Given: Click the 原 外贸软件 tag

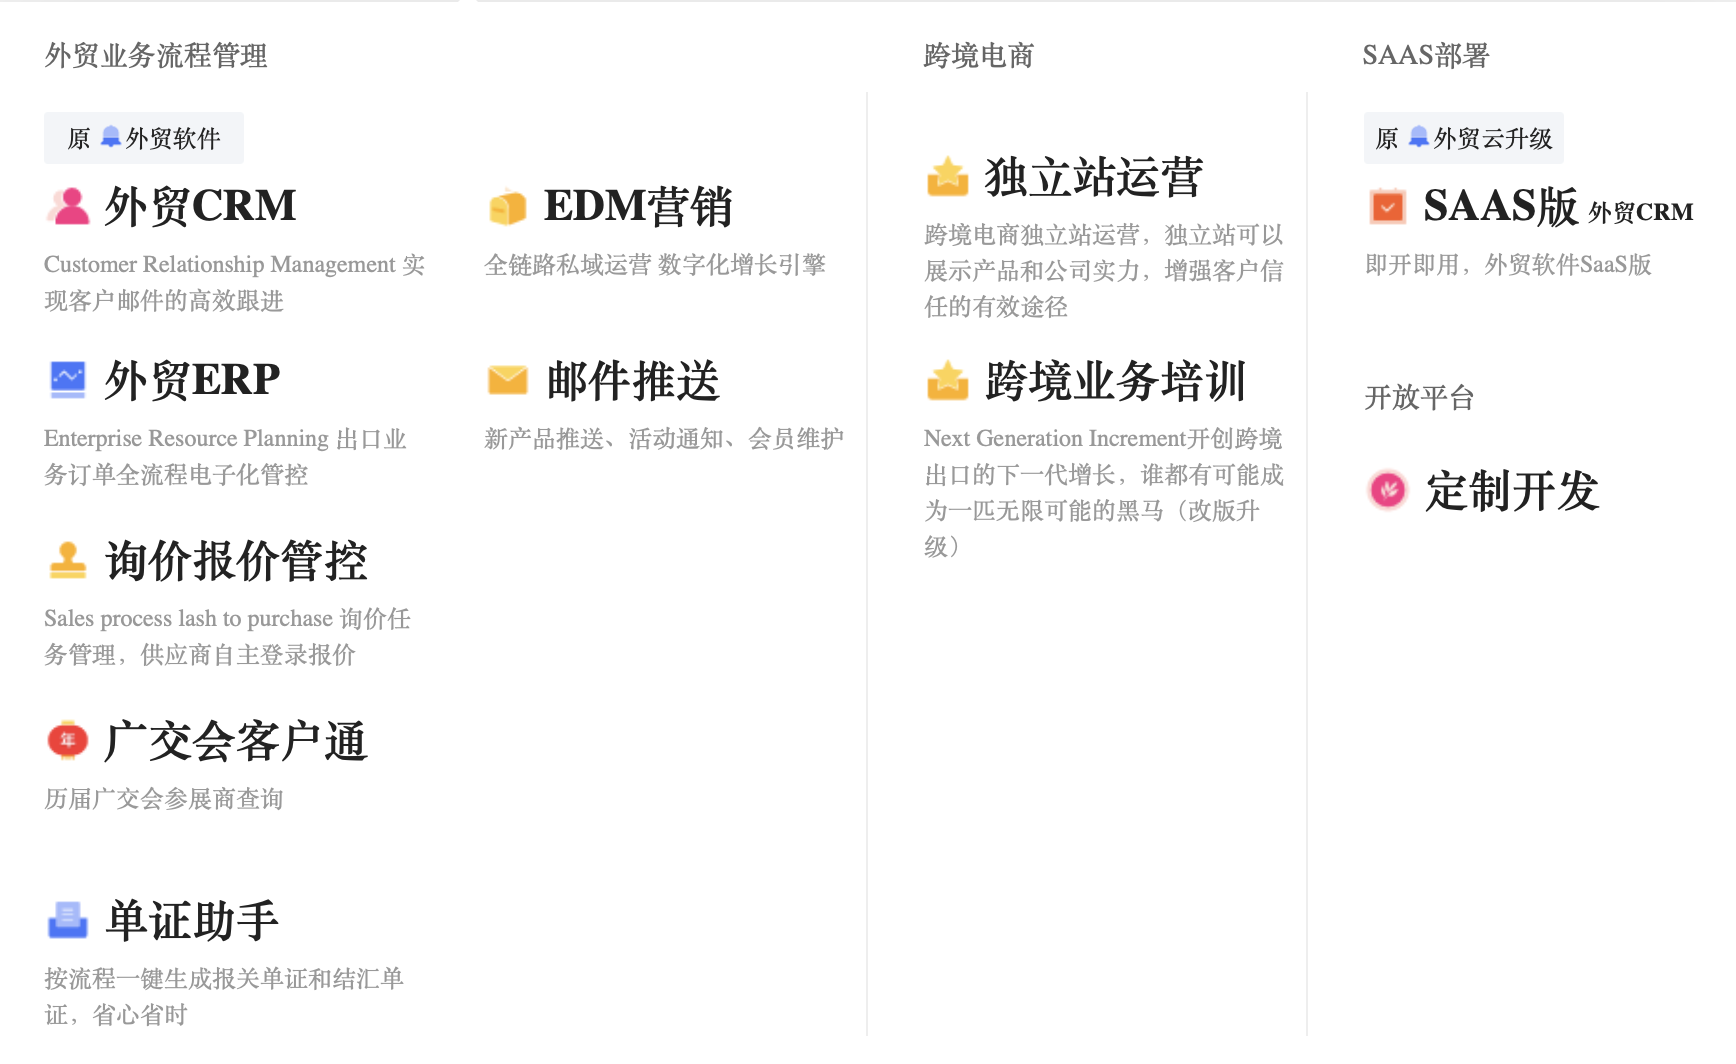Looking at the screenshot, I should [x=144, y=138].
